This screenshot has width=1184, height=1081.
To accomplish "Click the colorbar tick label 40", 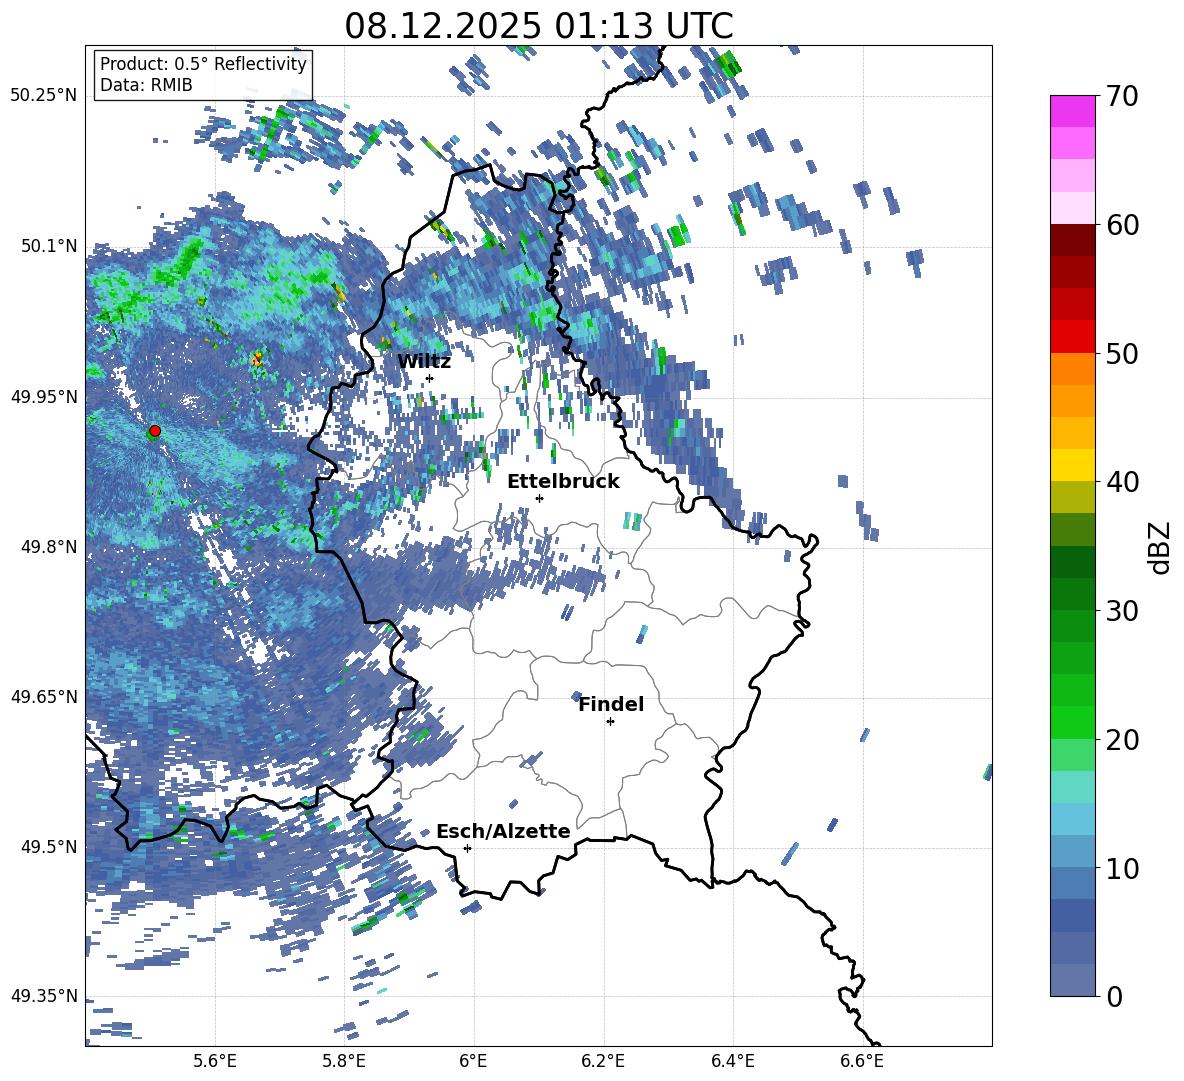I will coord(1122,482).
